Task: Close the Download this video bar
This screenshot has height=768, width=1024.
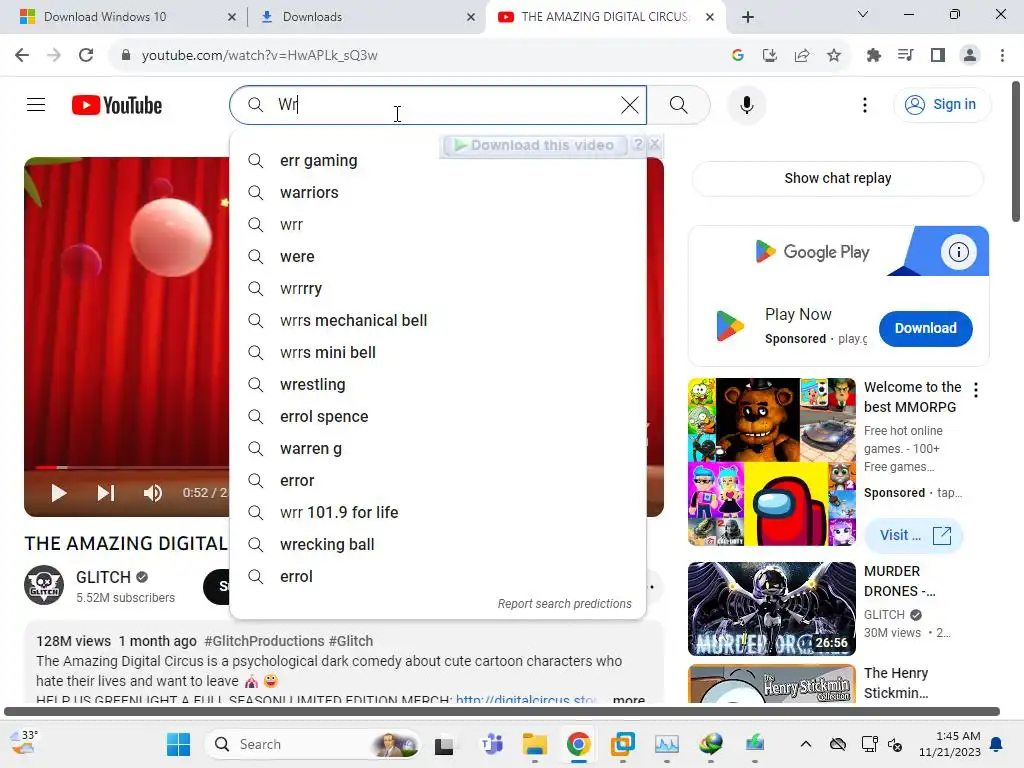Action: coord(655,144)
